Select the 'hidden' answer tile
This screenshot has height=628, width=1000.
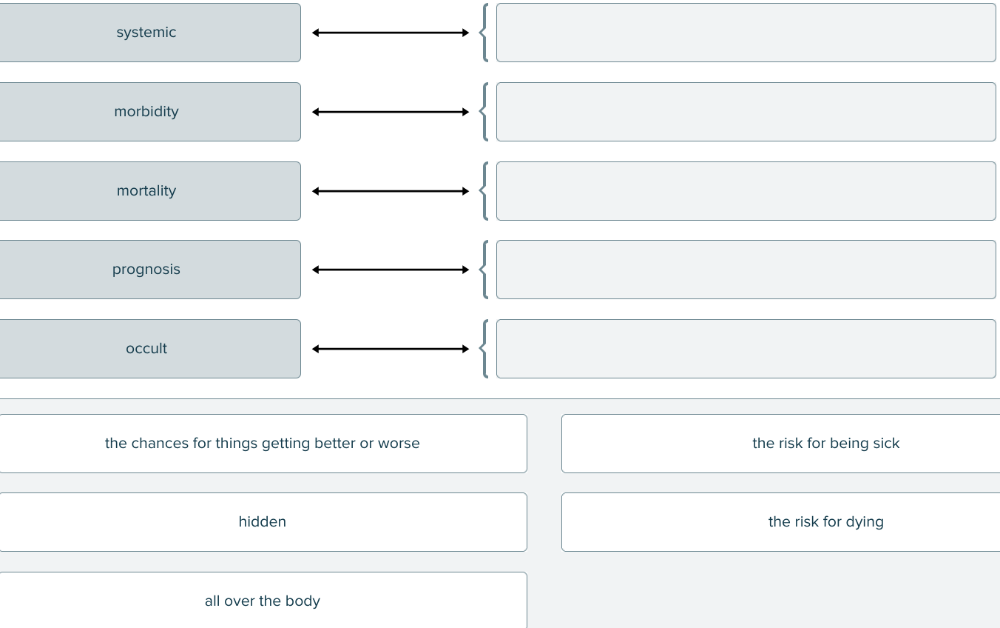coord(262,522)
